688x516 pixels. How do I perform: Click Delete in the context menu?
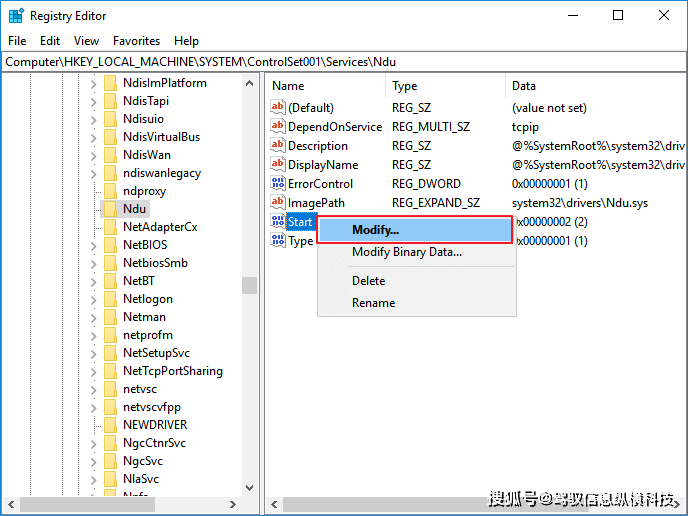(x=368, y=281)
